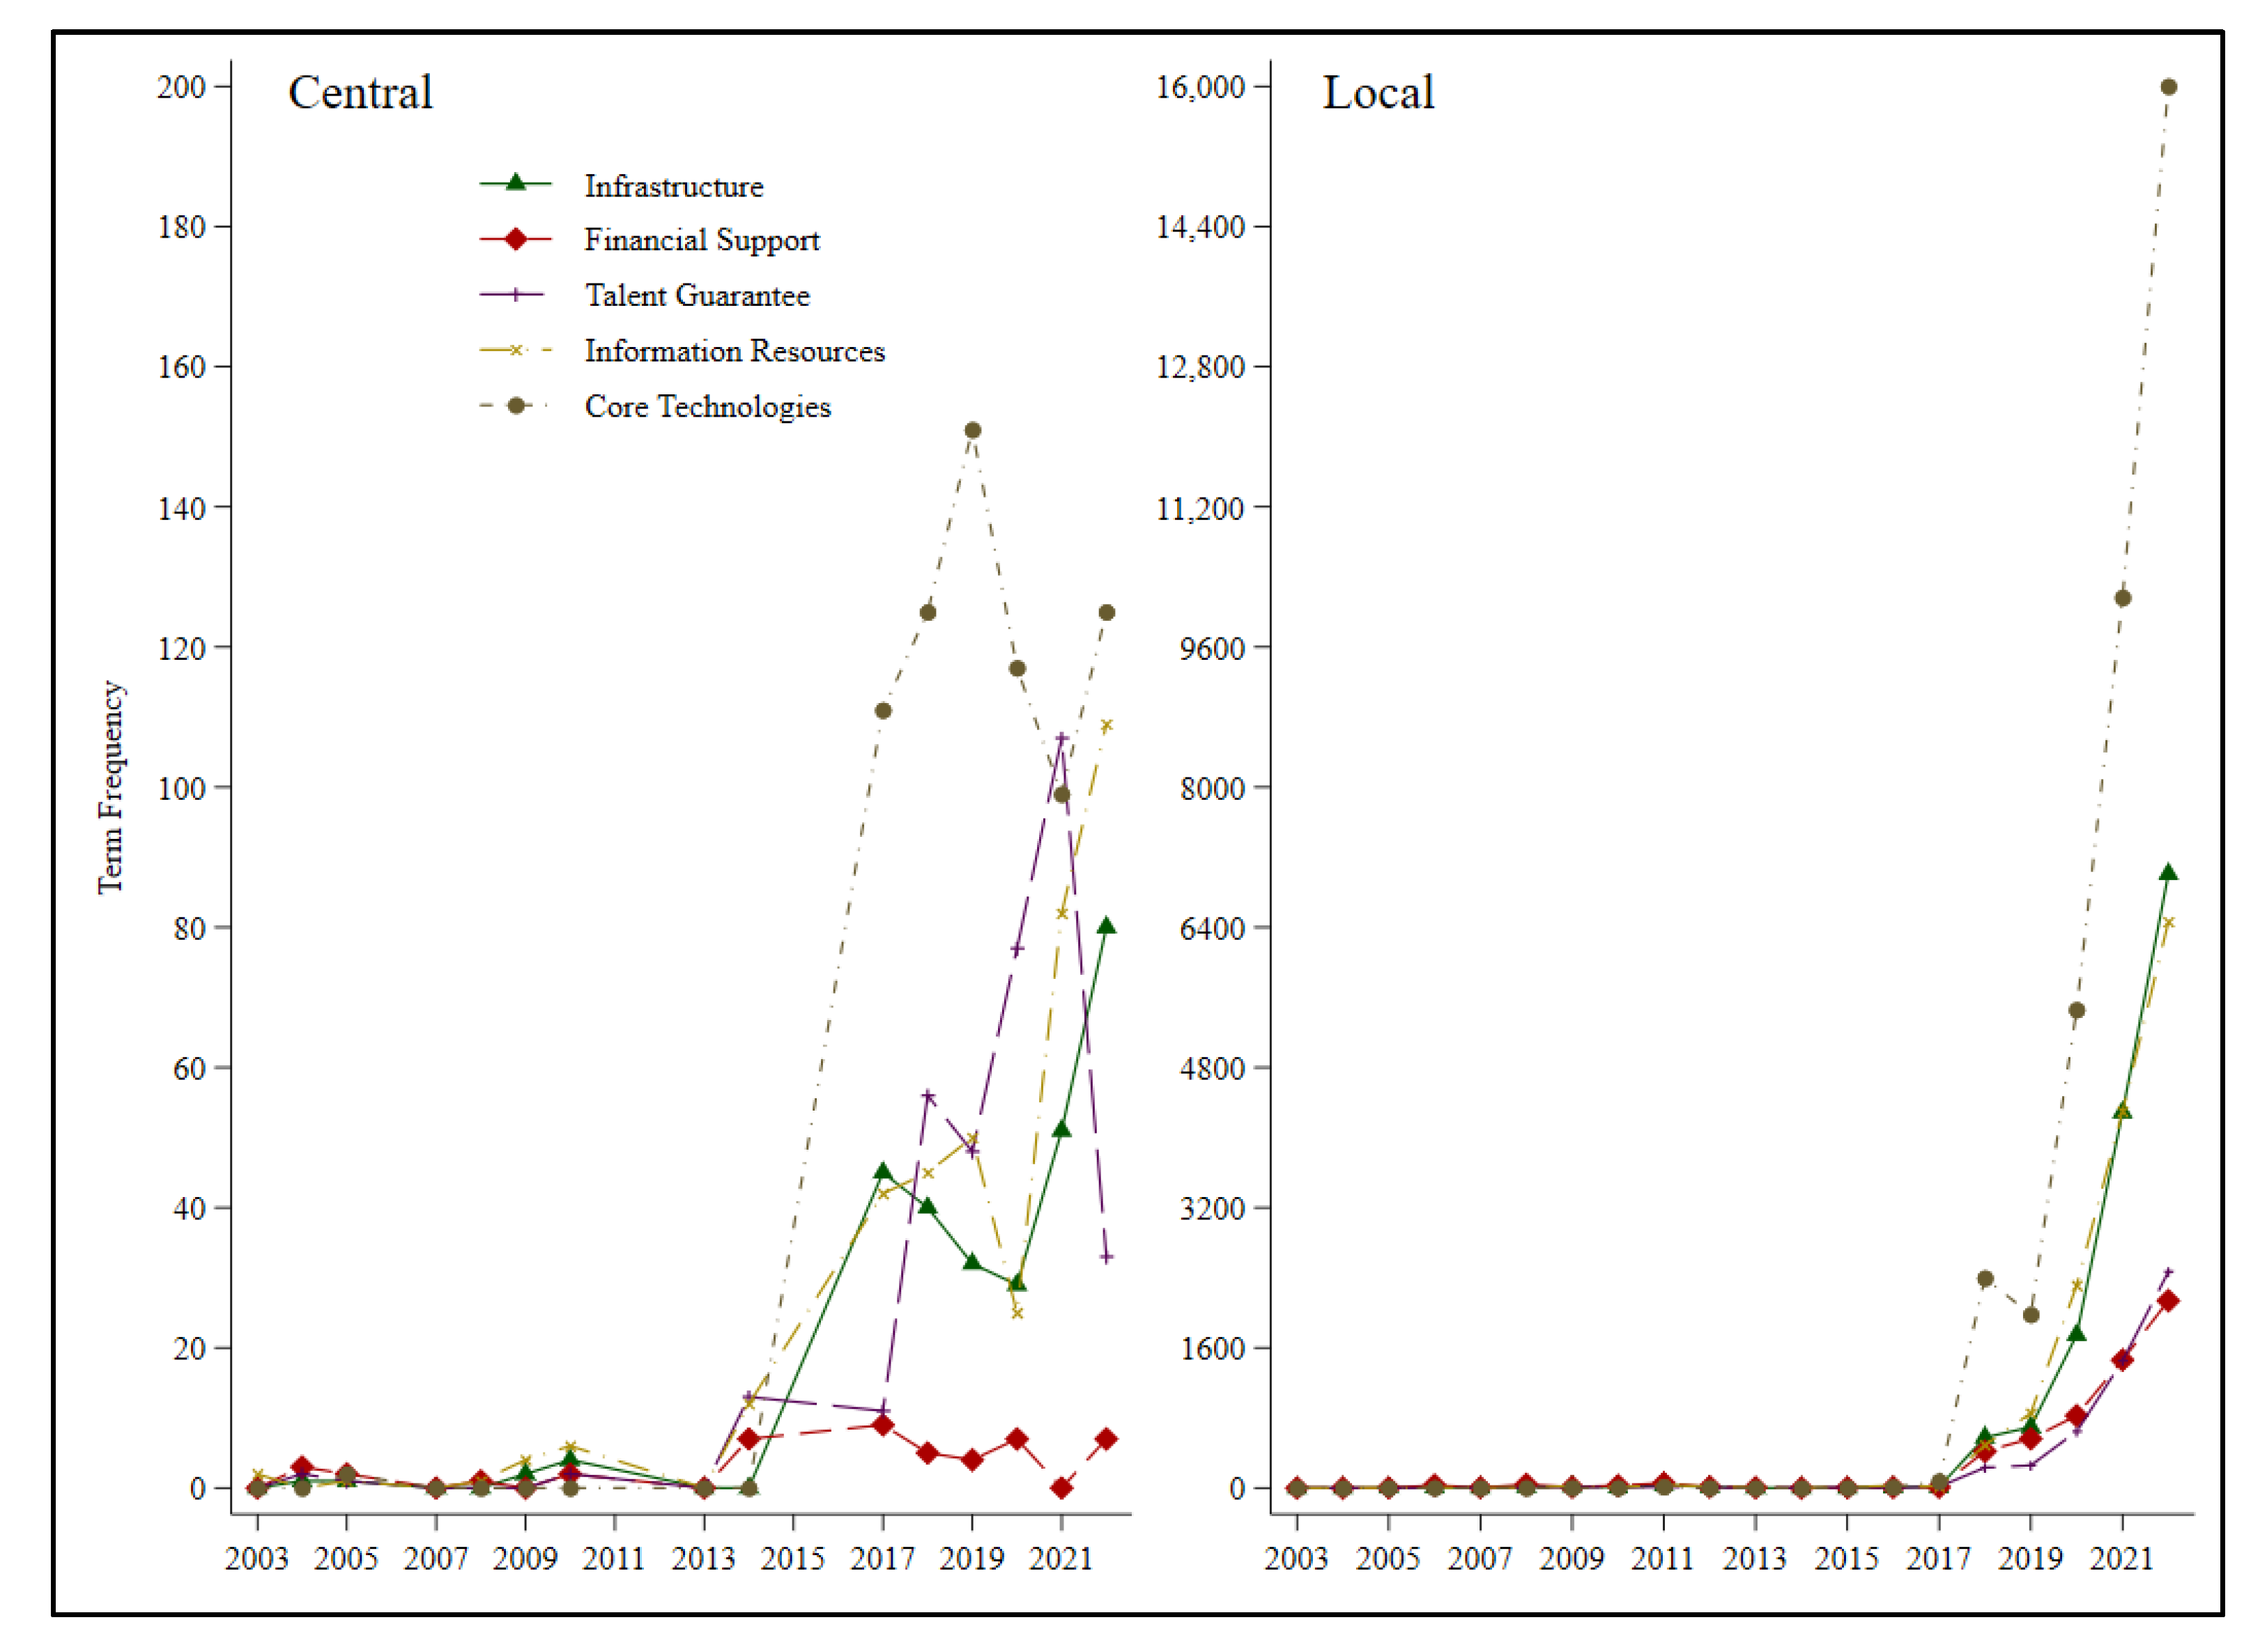
Task: Click the 2013 x-axis label in Central chart
Action: pos(703,1559)
